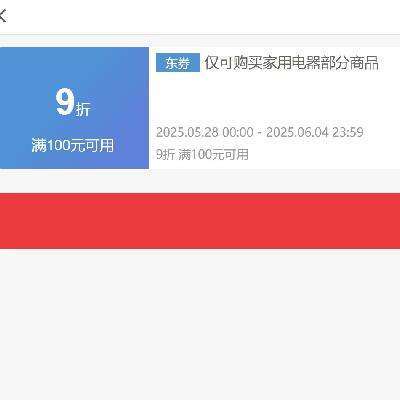Tap the white 满100元可用 label in blue panel
This screenshot has height=400, width=400.
(73, 145)
